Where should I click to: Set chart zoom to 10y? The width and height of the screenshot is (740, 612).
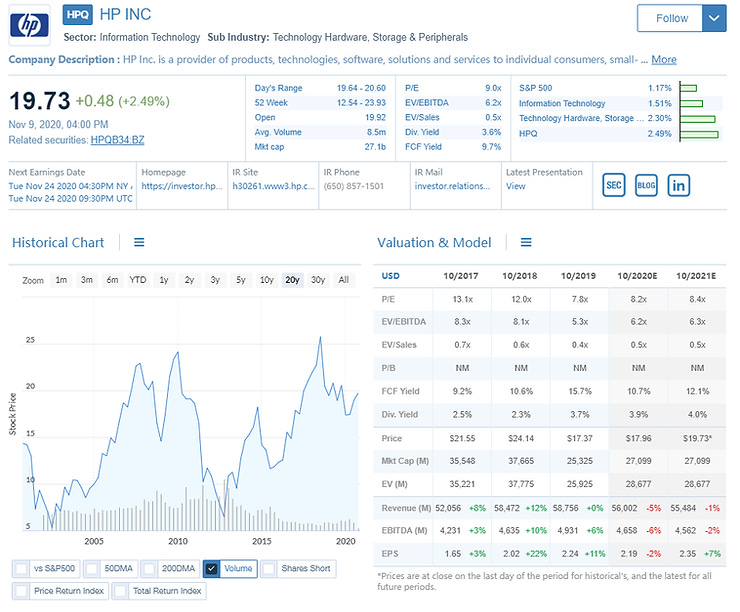click(267, 280)
